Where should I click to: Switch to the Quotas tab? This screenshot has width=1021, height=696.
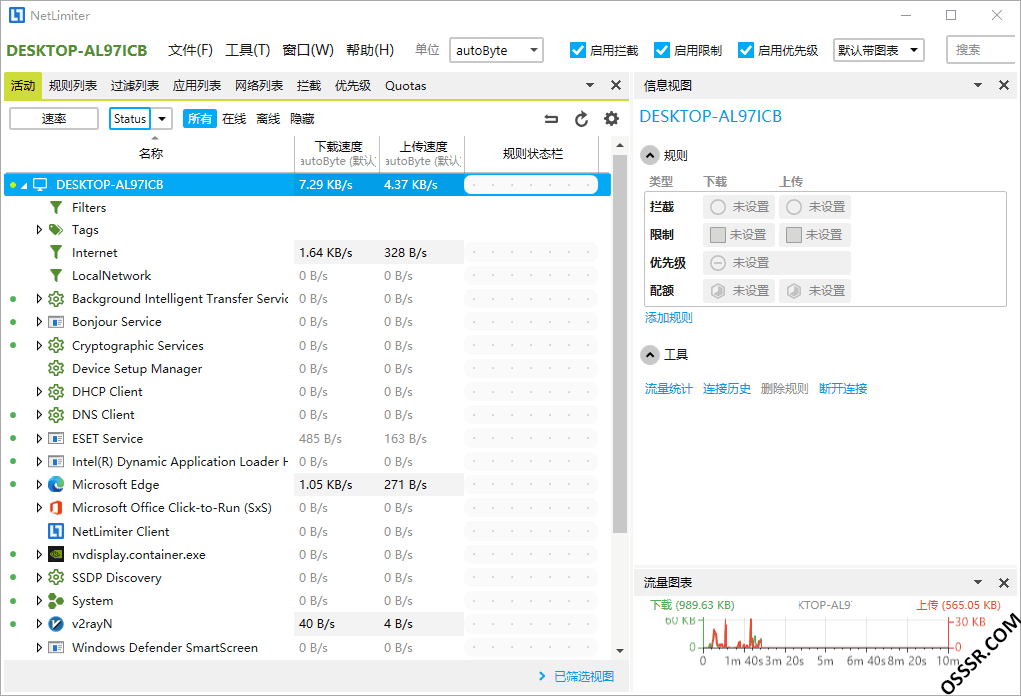pos(406,86)
